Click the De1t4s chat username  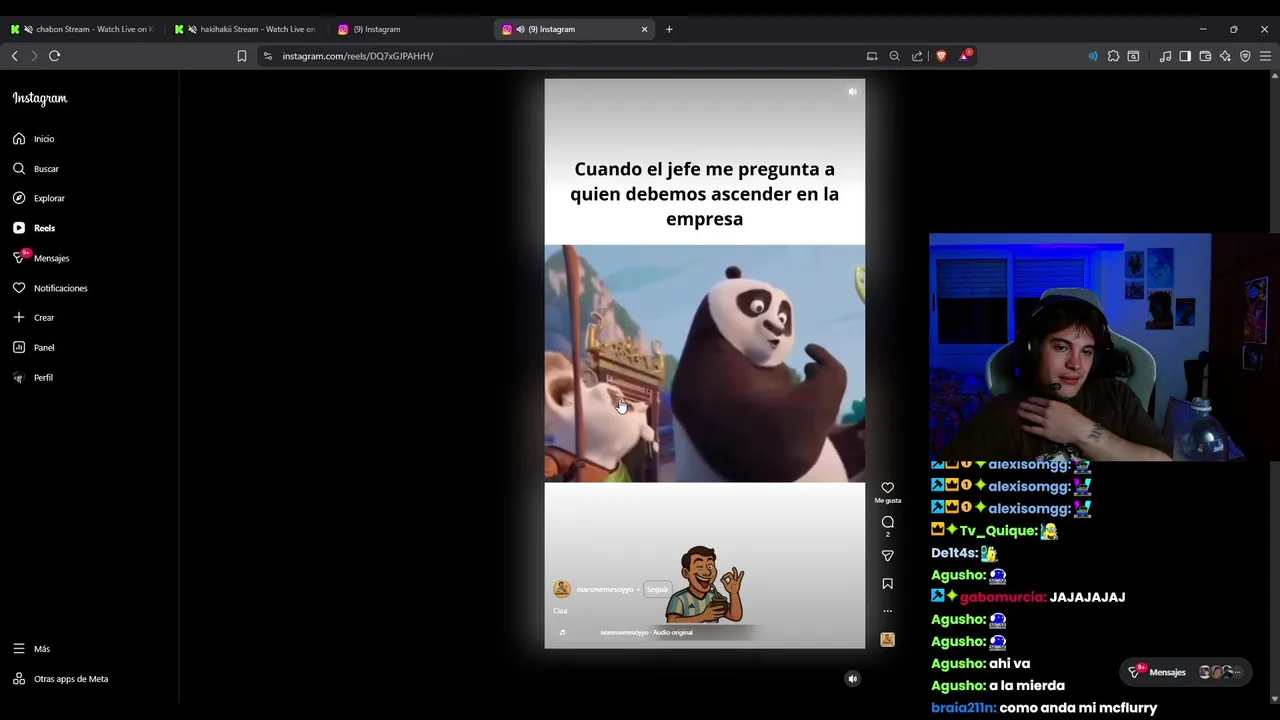point(954,553)
